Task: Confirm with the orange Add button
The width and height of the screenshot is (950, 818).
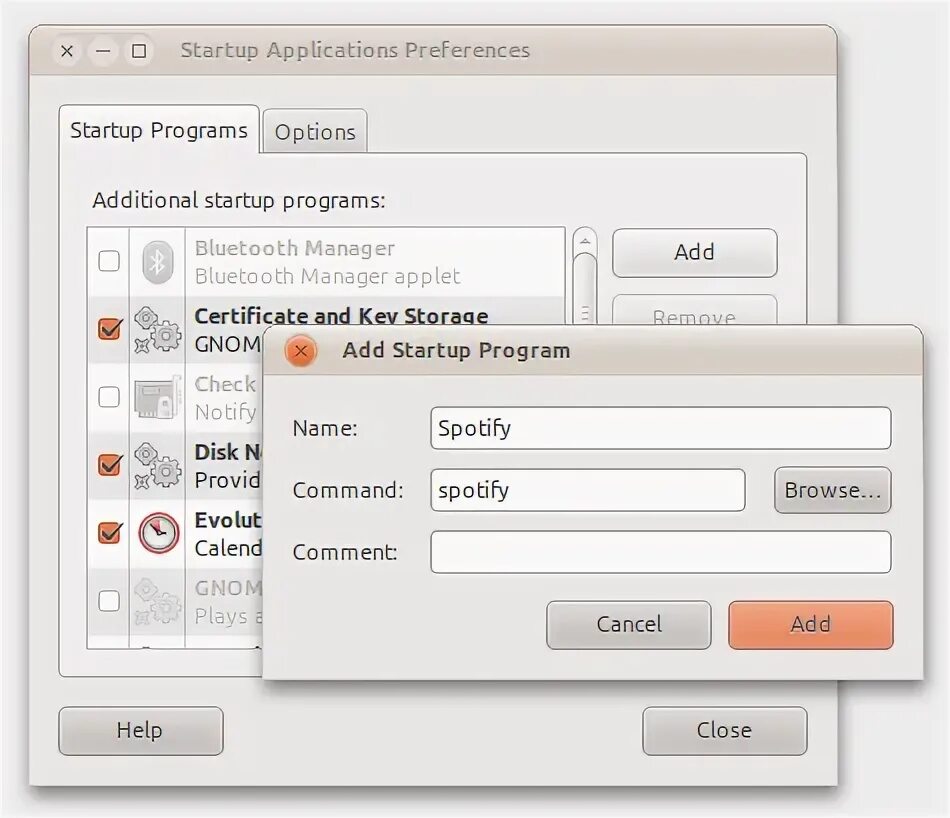Action: click(x=811, y=625)
